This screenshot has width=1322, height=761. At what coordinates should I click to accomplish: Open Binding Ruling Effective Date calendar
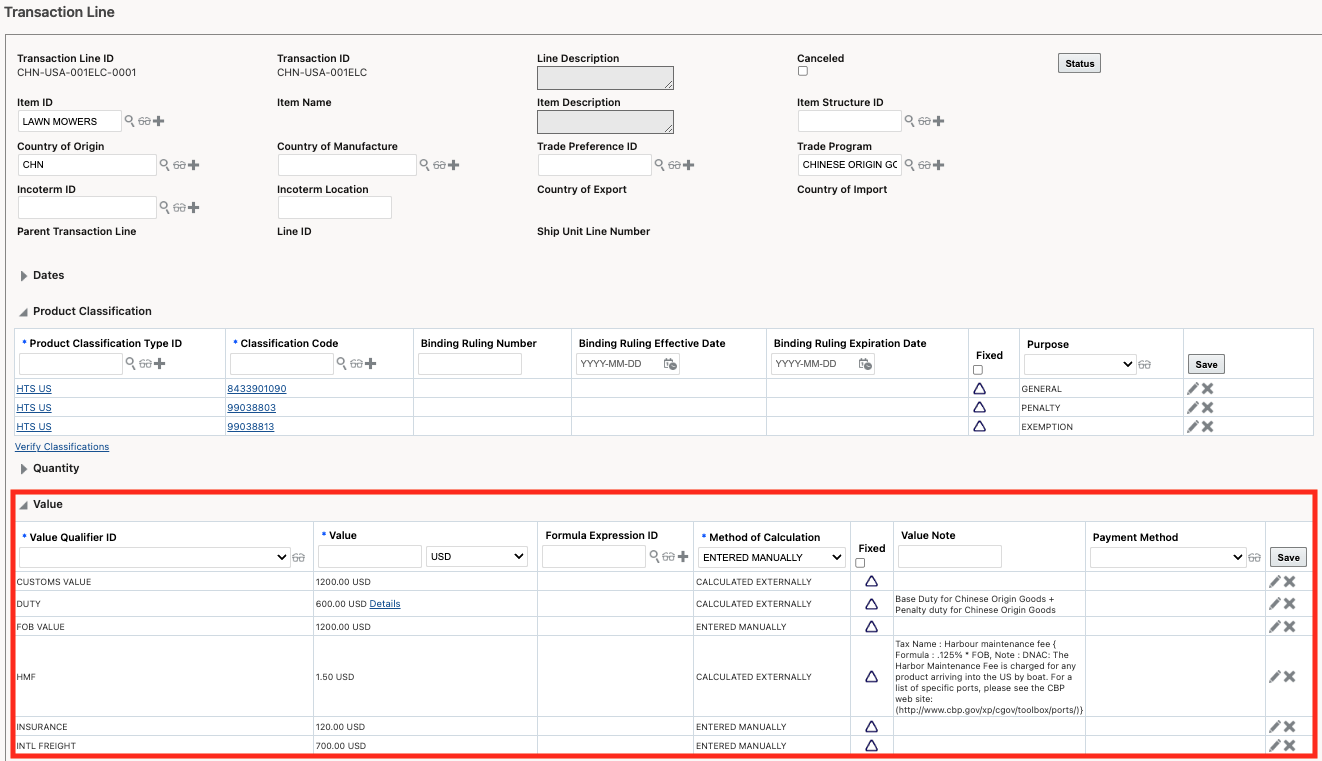671,364
